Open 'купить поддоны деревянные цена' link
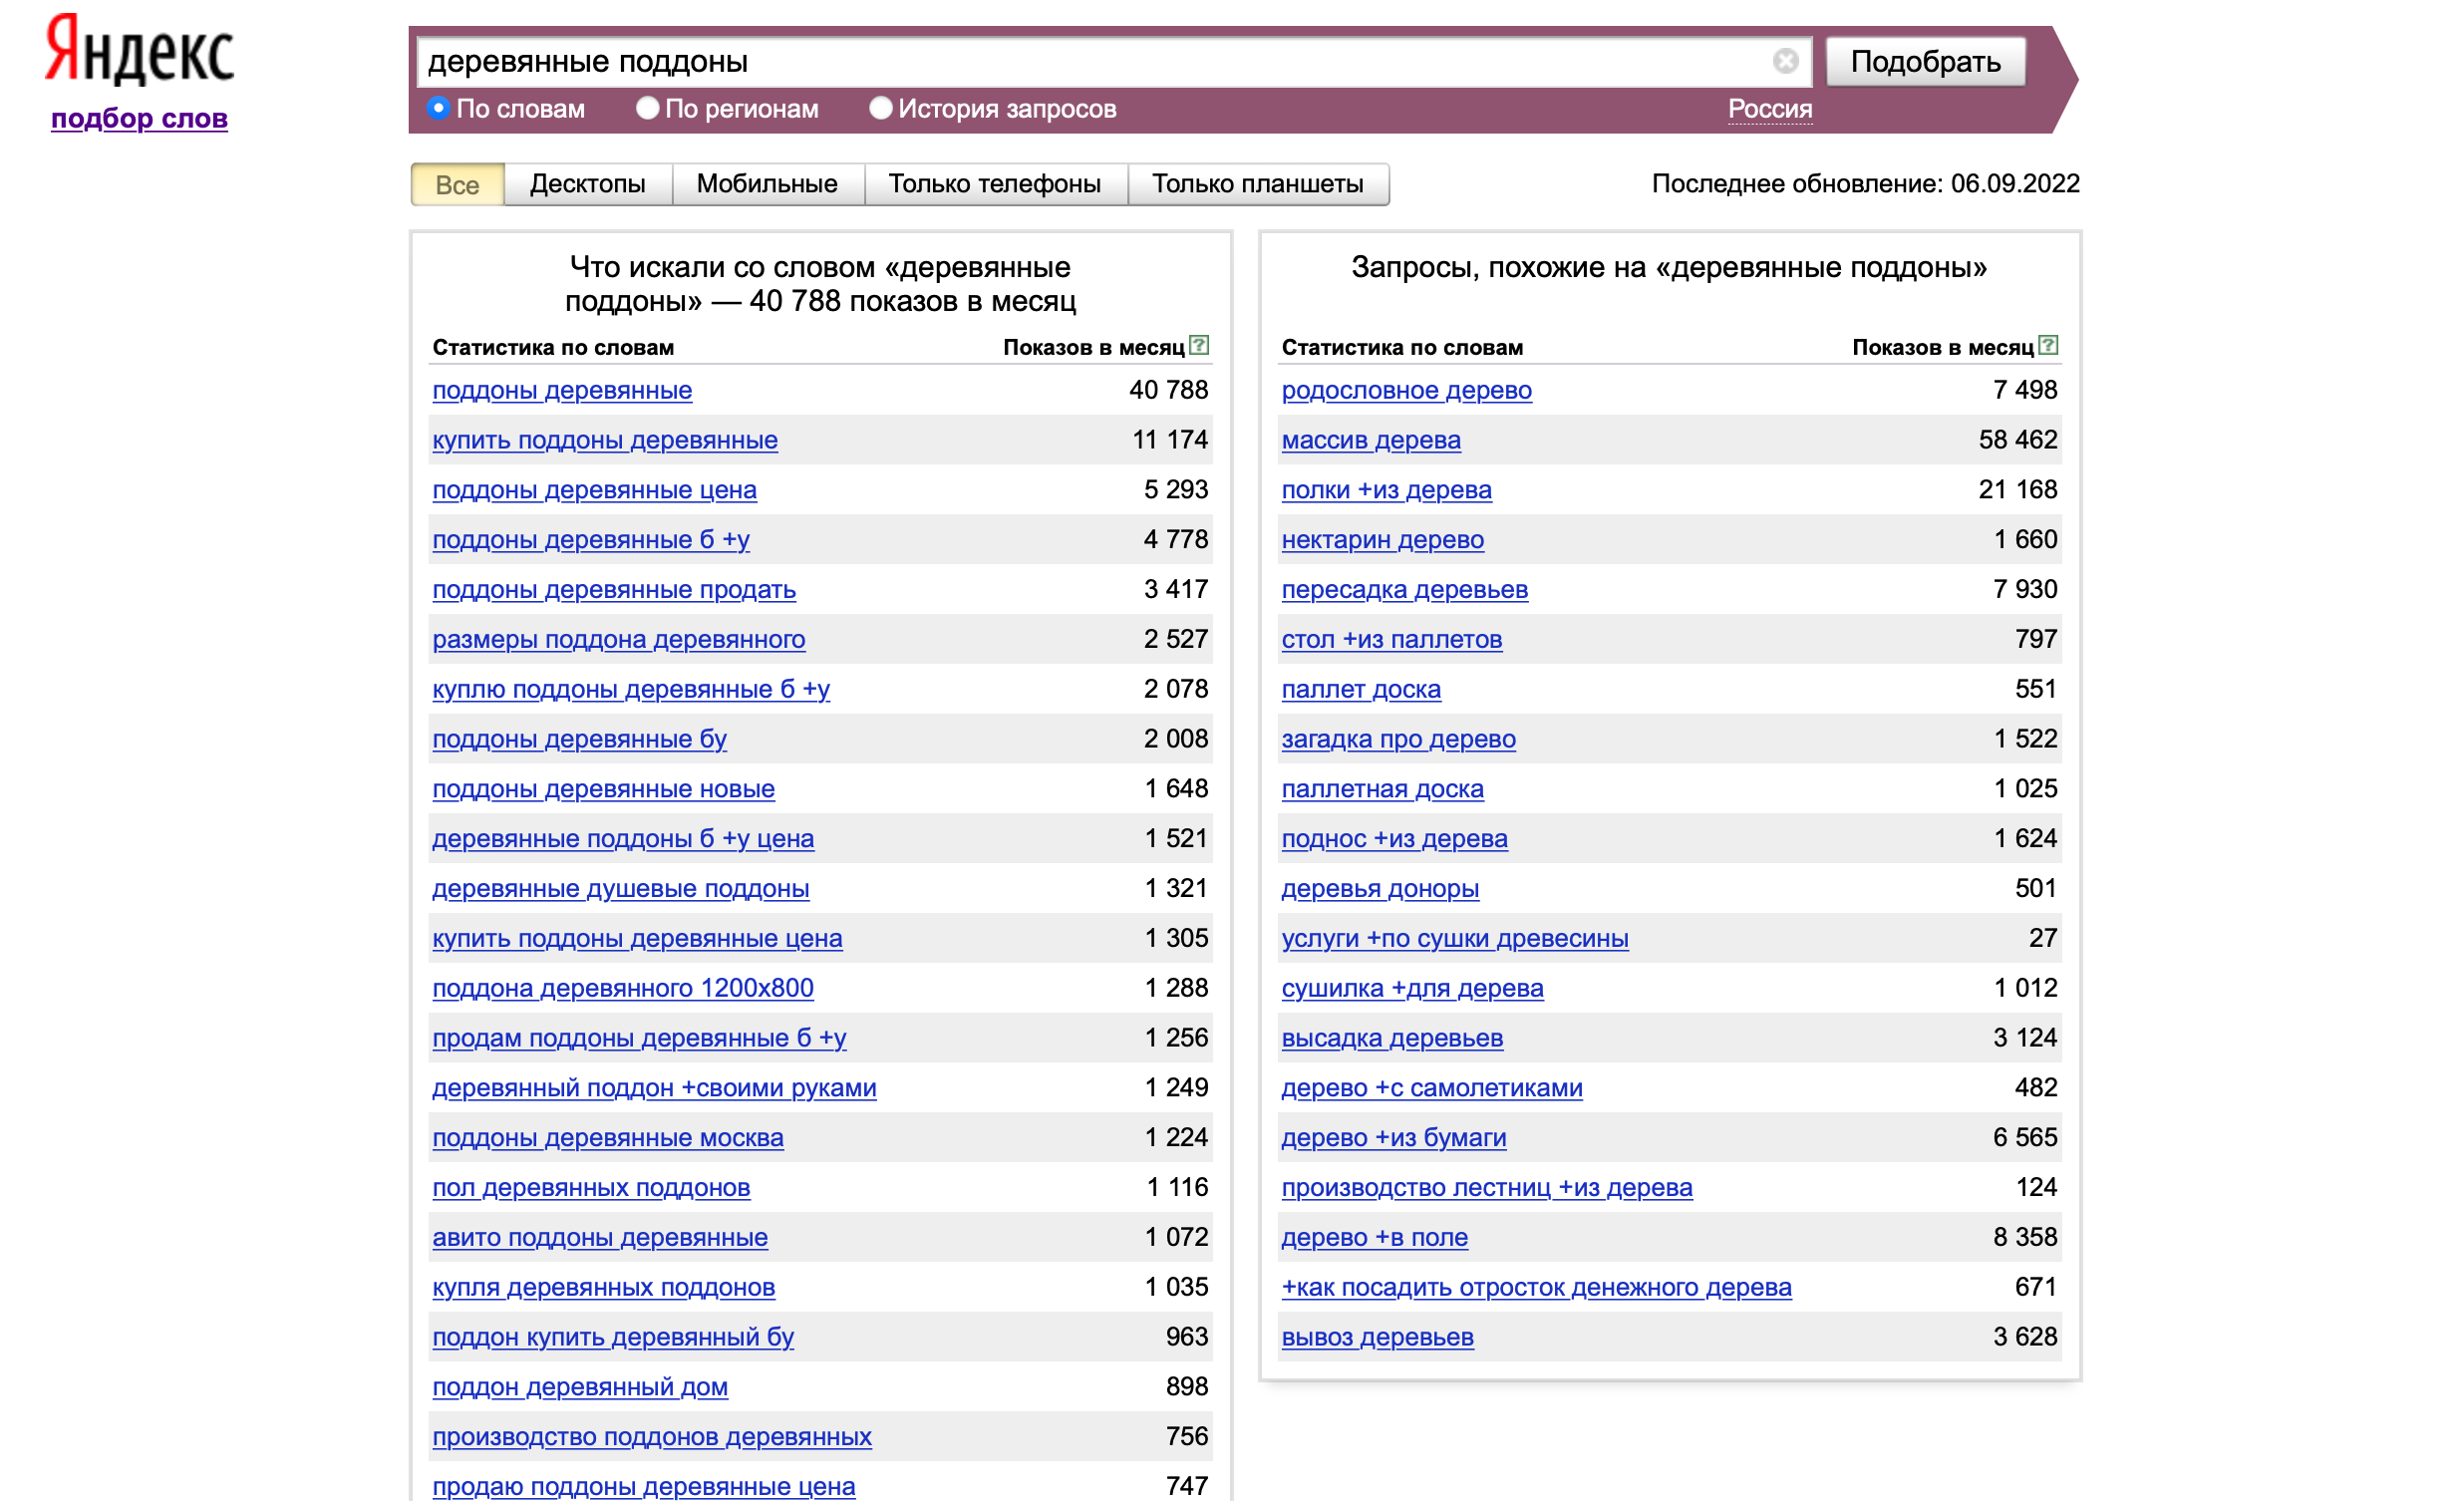This screenshot has height=1501, width=2464. 637,940
